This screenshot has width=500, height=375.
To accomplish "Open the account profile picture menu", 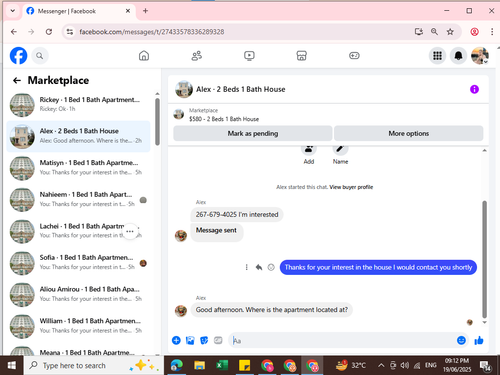I will click(480, 56).
